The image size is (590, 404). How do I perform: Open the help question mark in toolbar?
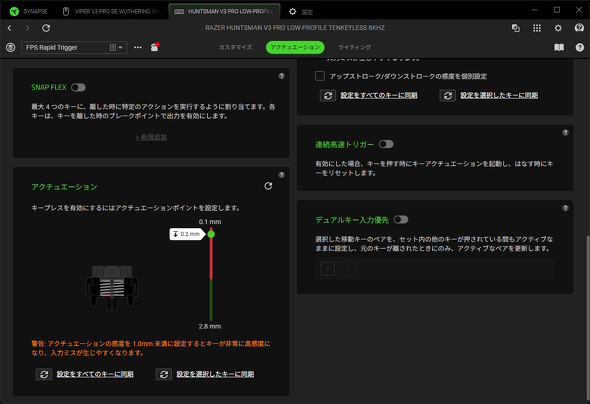580,47
